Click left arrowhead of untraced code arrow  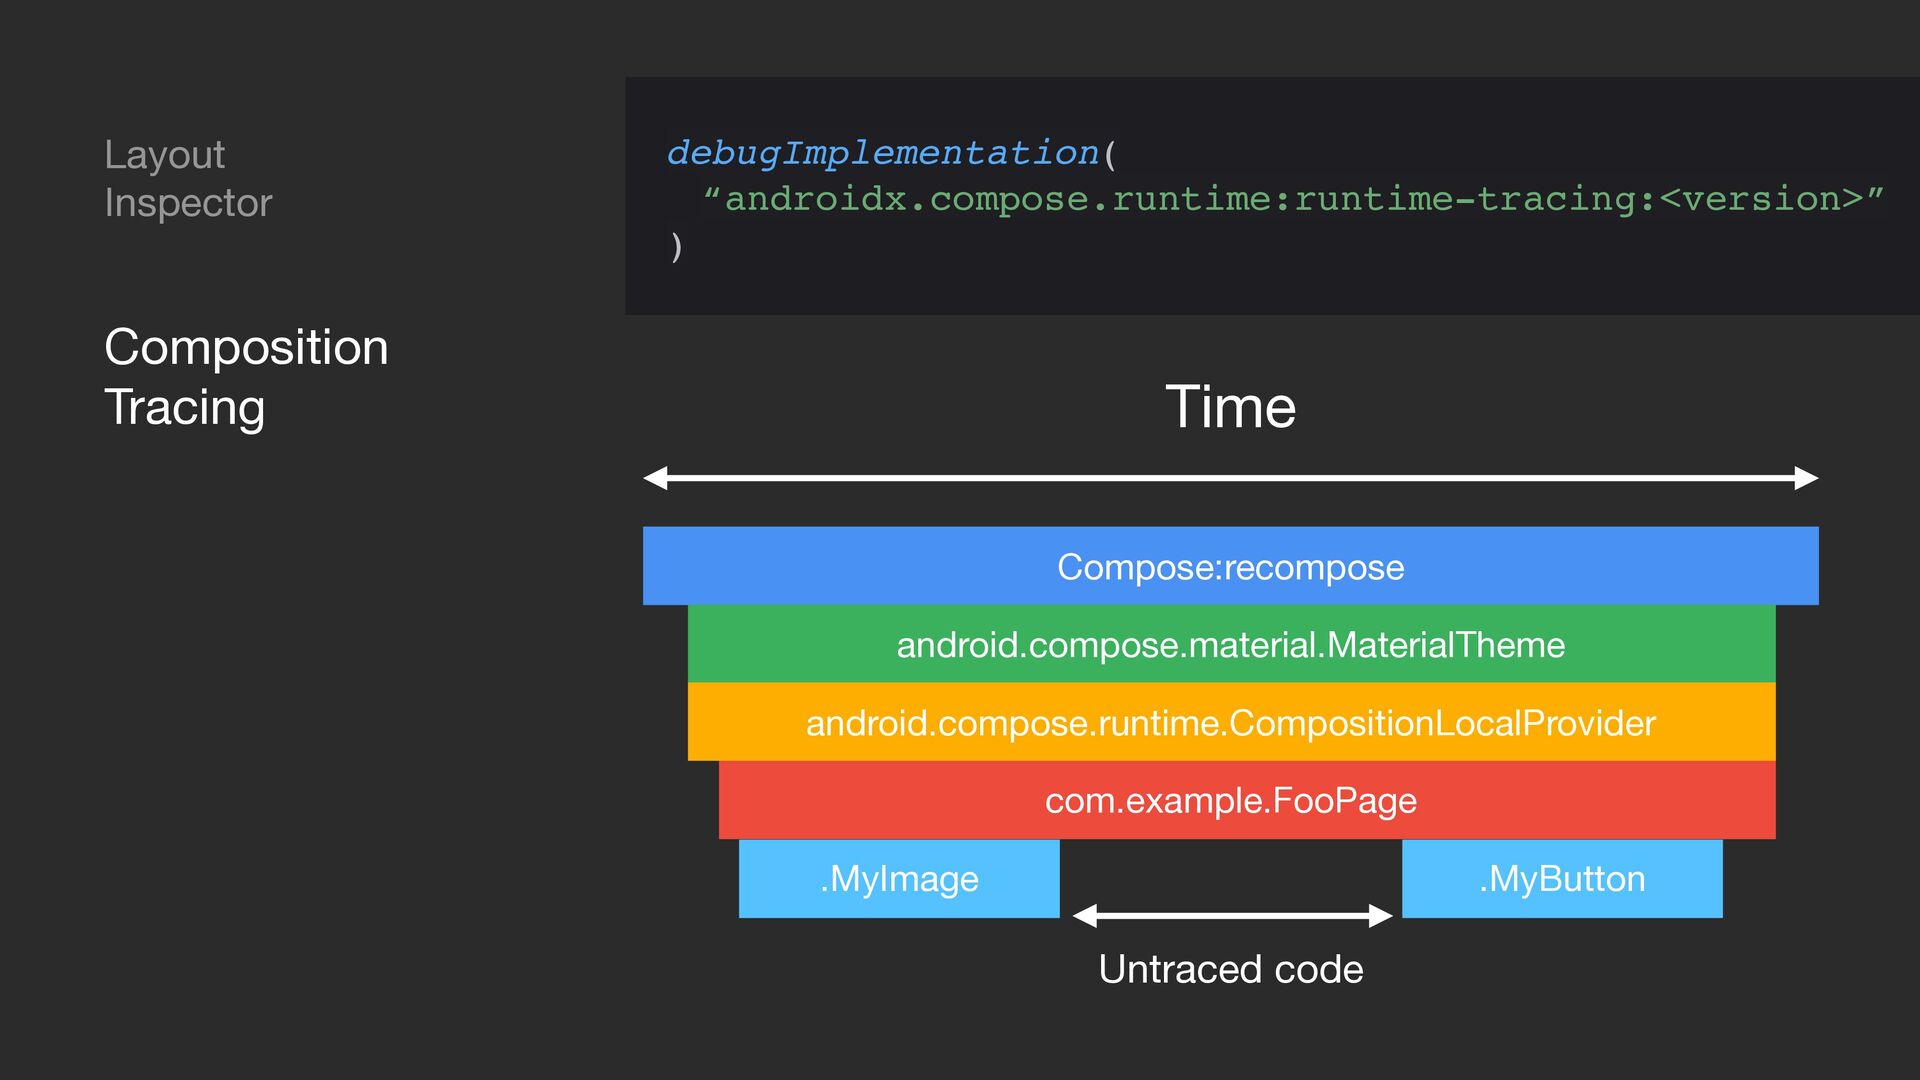click(x=1085, y=915)
